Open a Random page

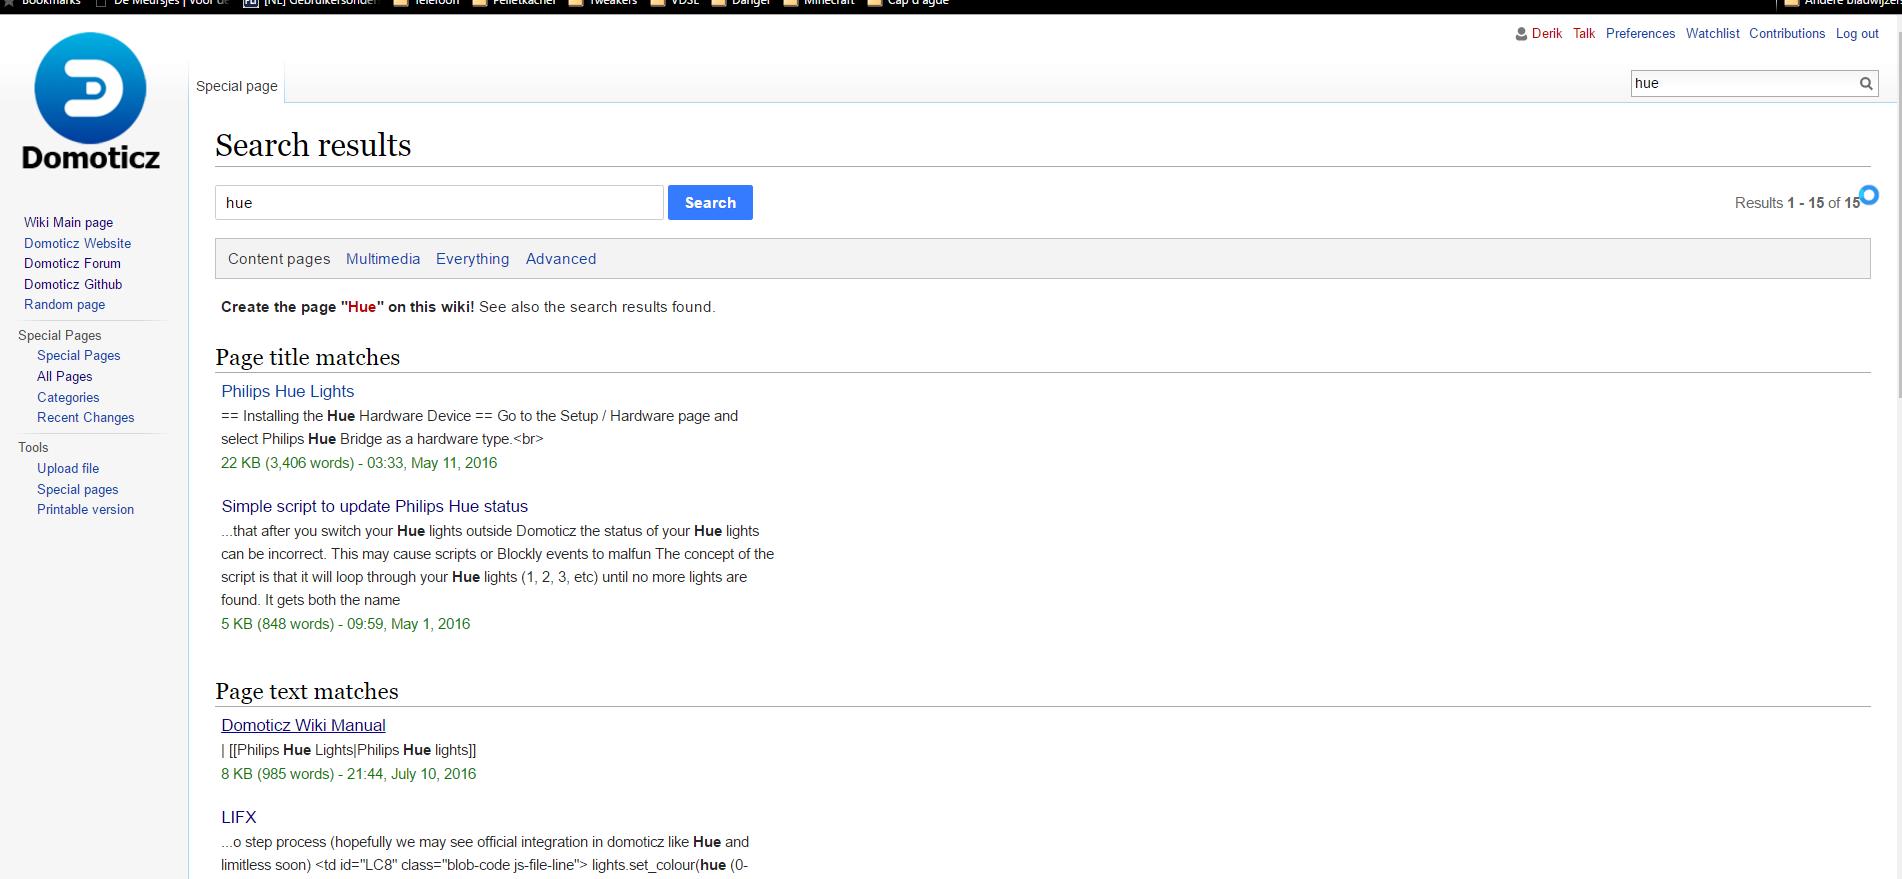click(x=64, y=304)
